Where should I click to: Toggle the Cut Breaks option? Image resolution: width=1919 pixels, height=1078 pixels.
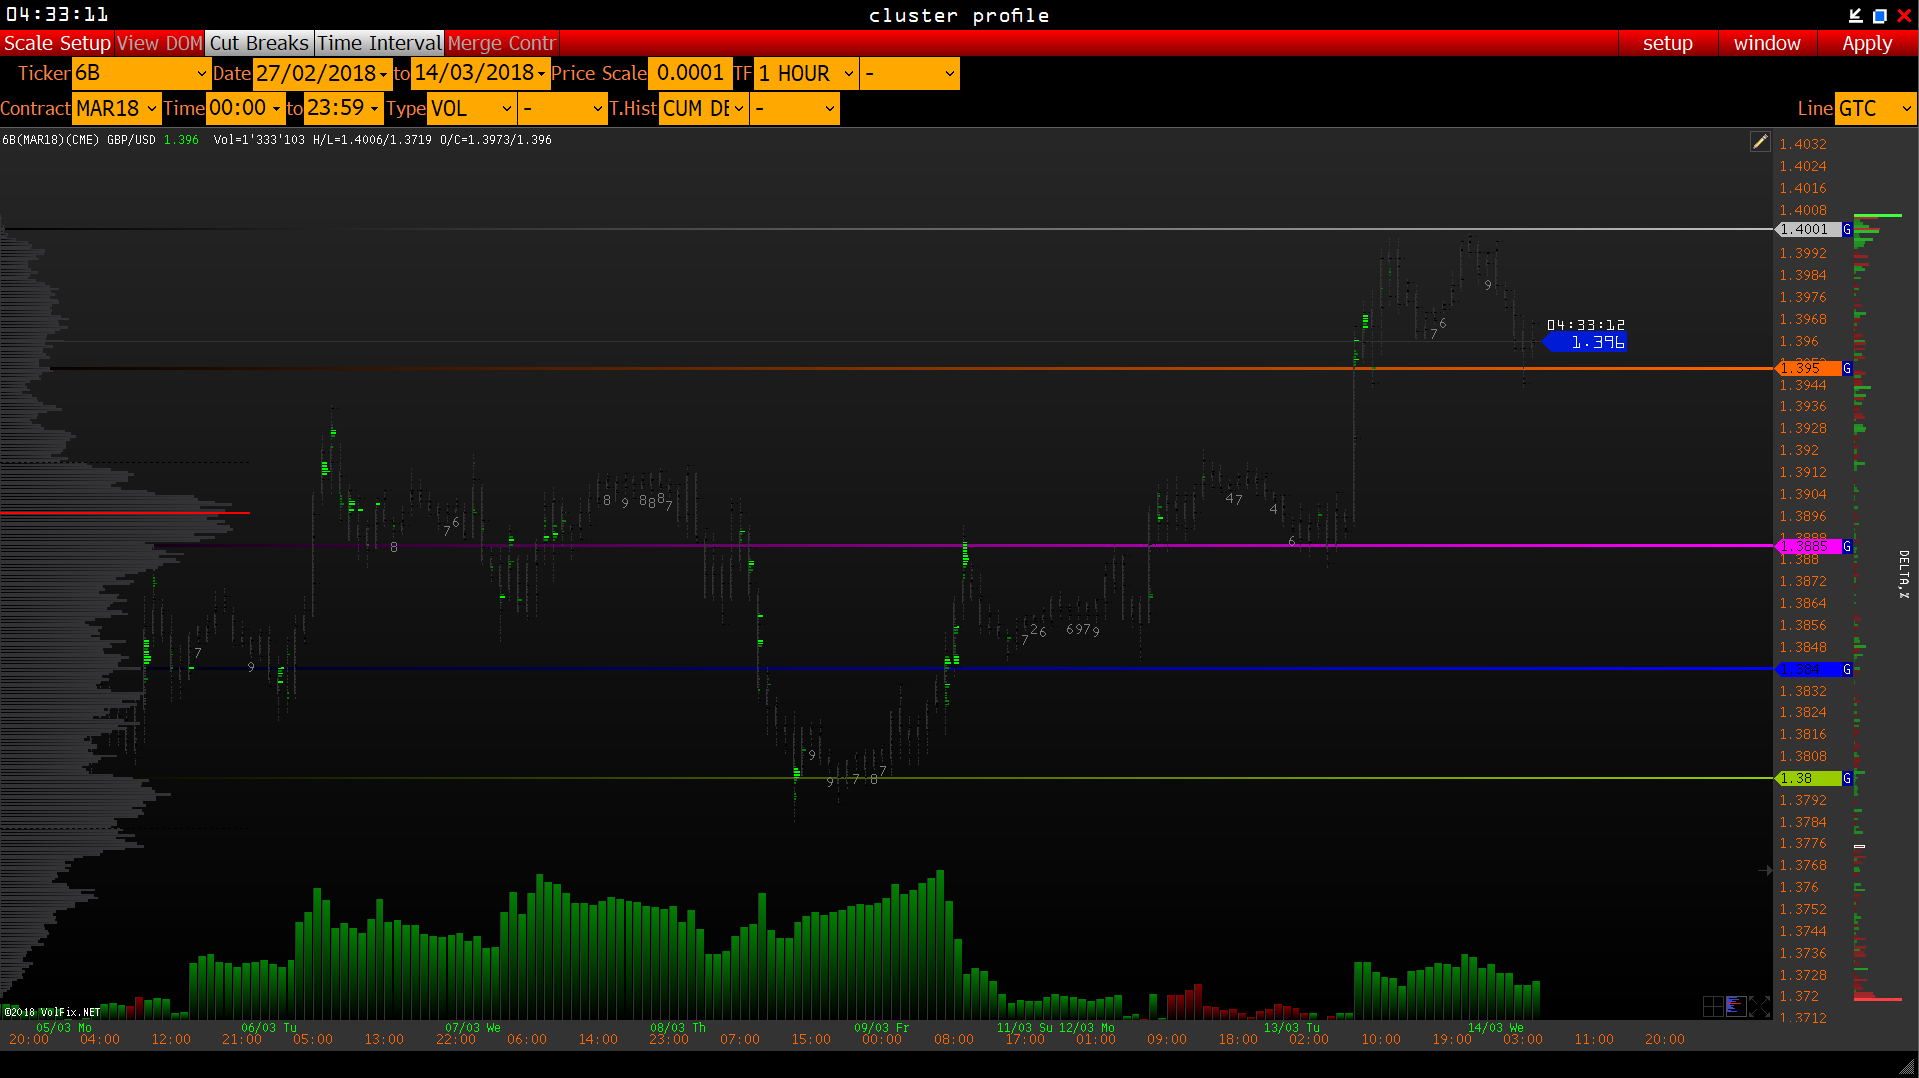(x=259, y=43)
